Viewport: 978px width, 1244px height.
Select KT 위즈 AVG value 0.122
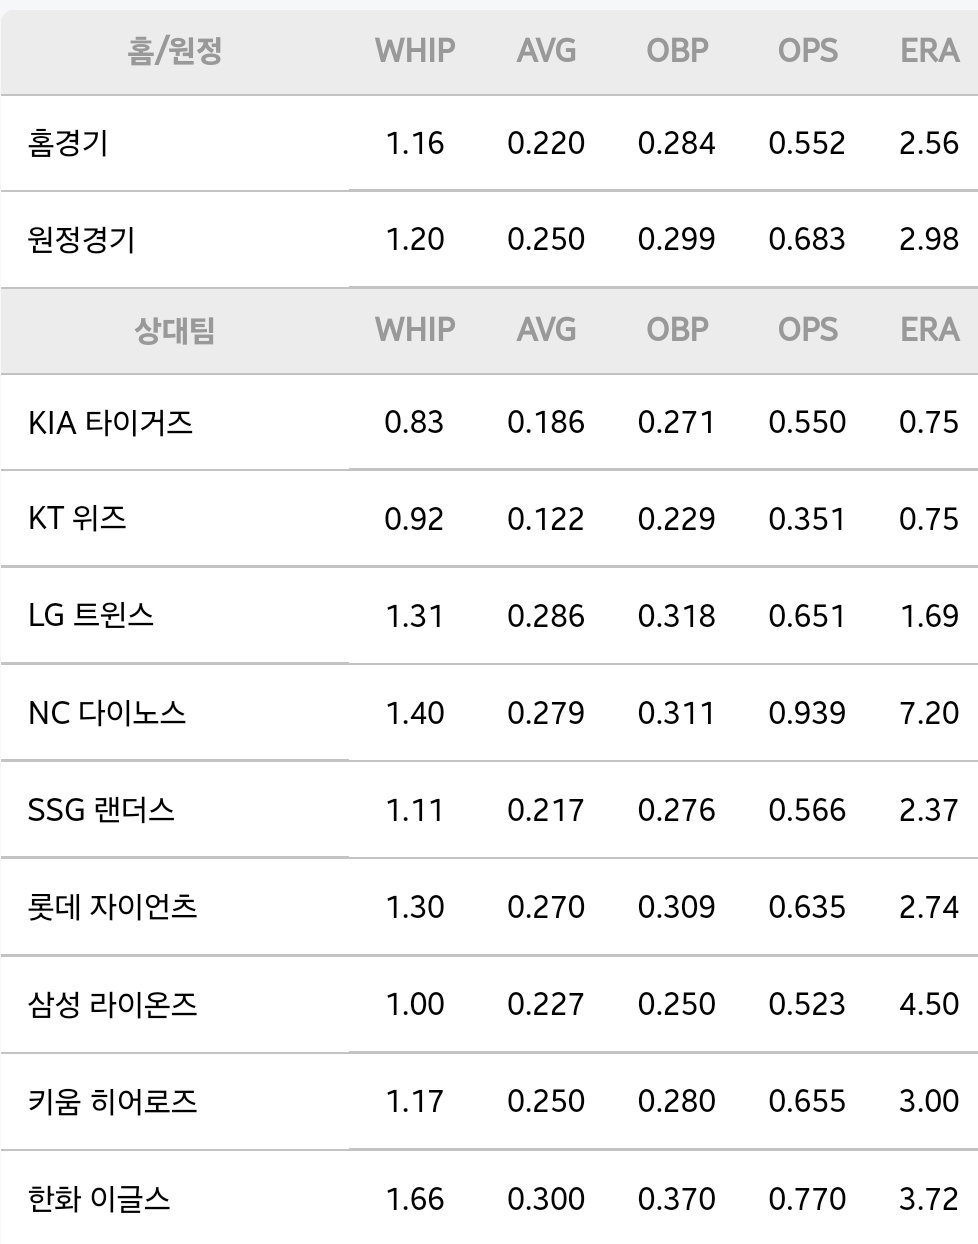pos(546,519)
